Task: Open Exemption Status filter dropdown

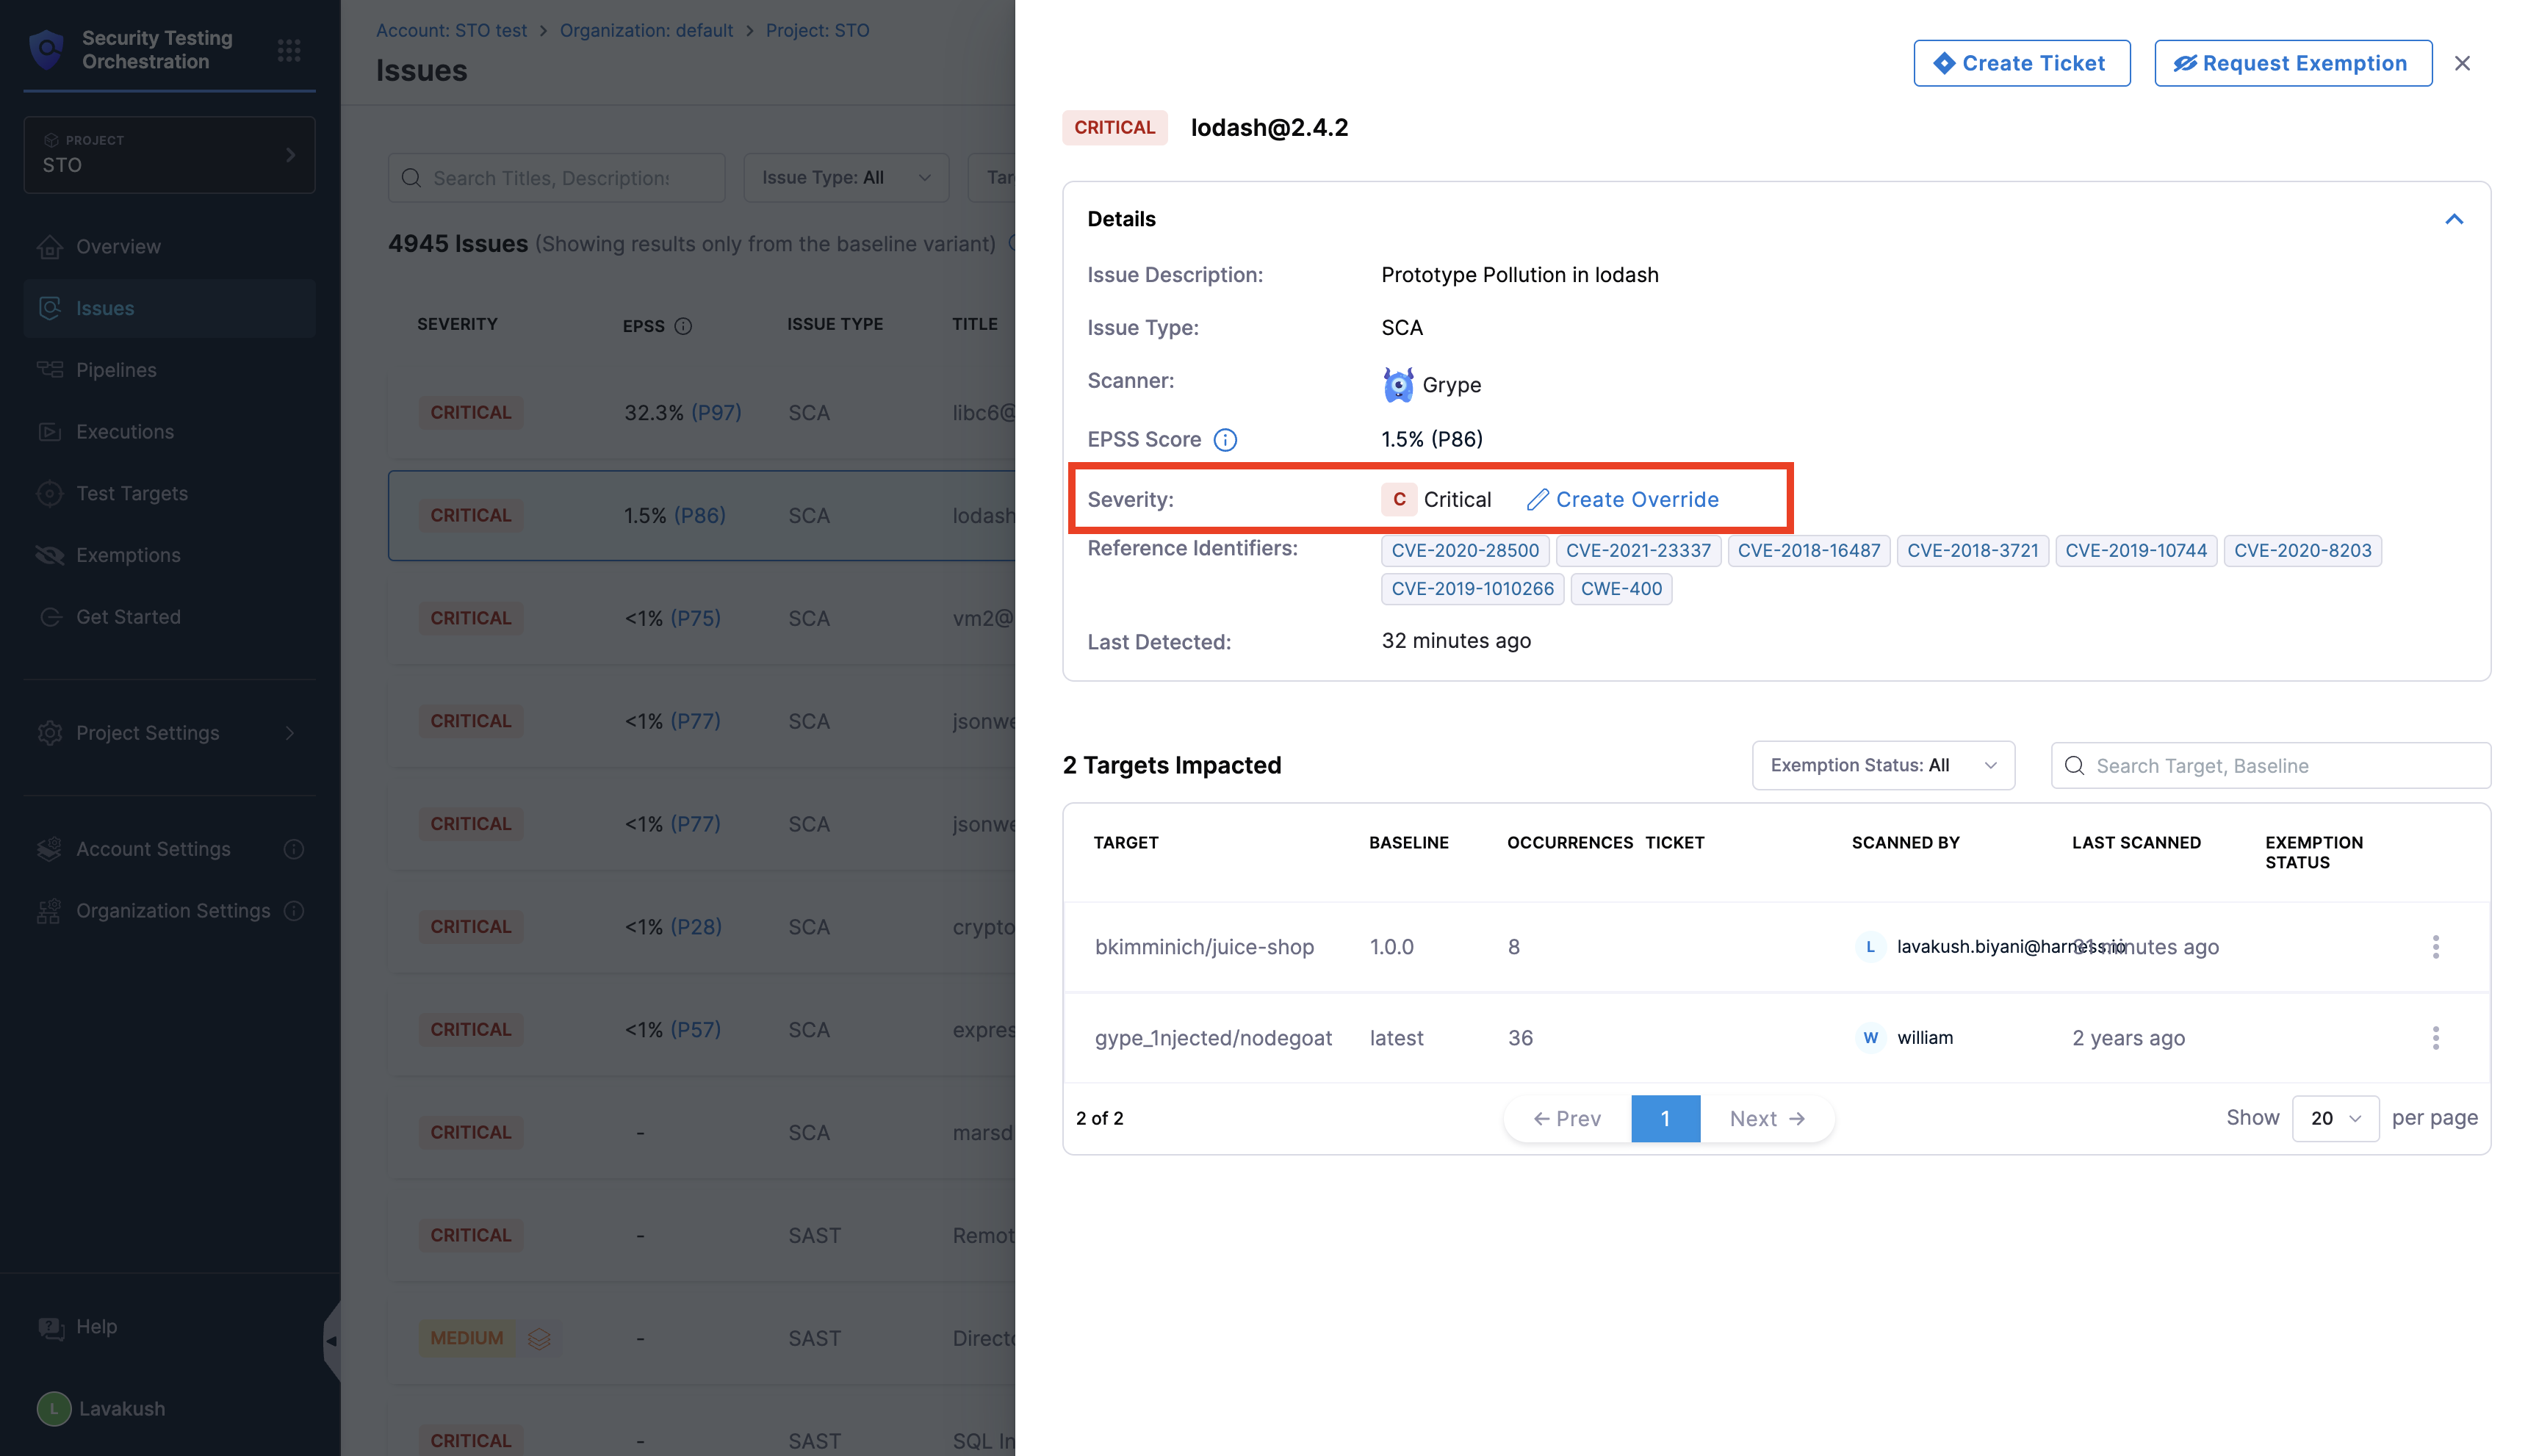Action: click(1882, 765)
